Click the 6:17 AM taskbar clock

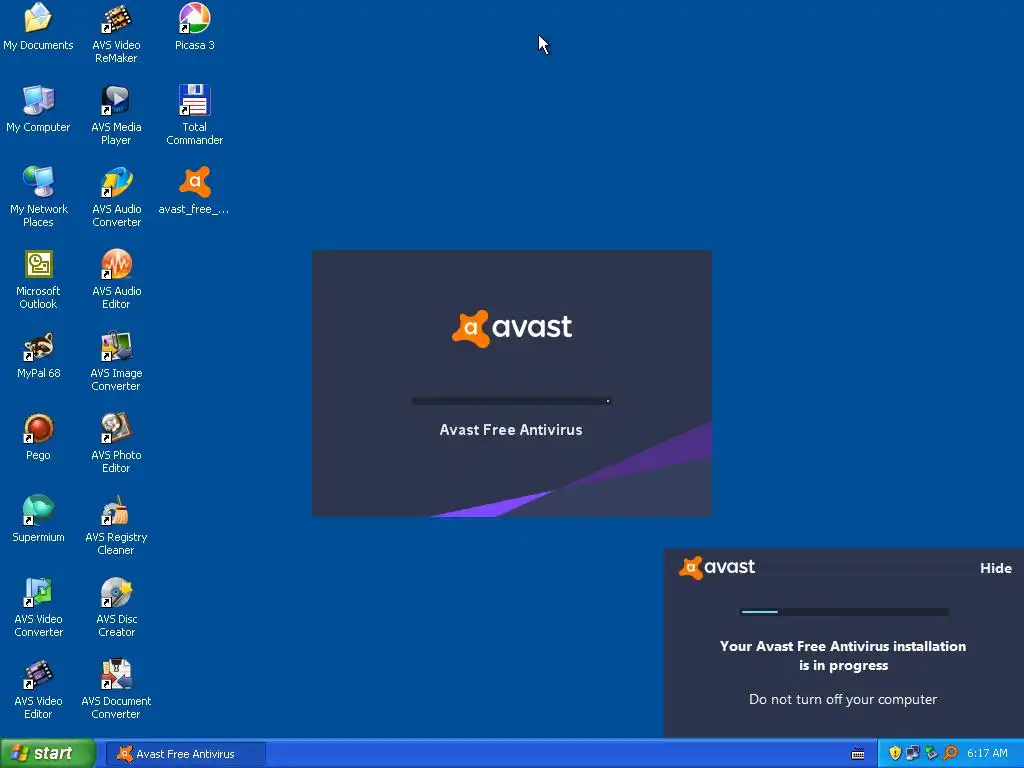[x=987, y=753]
